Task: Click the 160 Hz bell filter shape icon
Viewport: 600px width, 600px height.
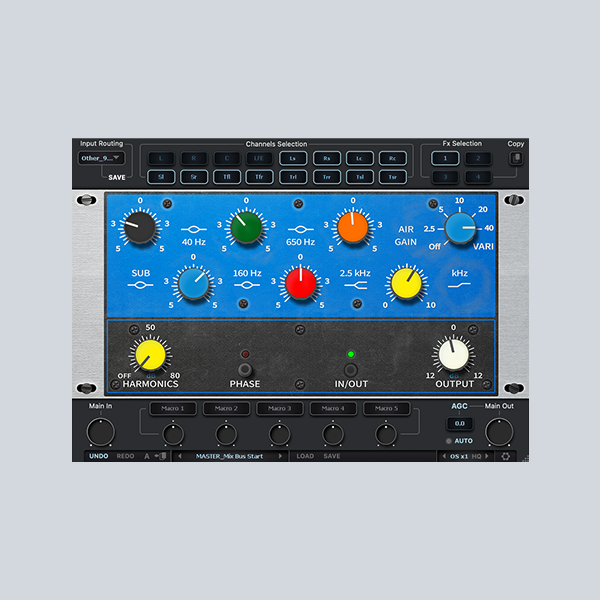Action: (247, 285)
